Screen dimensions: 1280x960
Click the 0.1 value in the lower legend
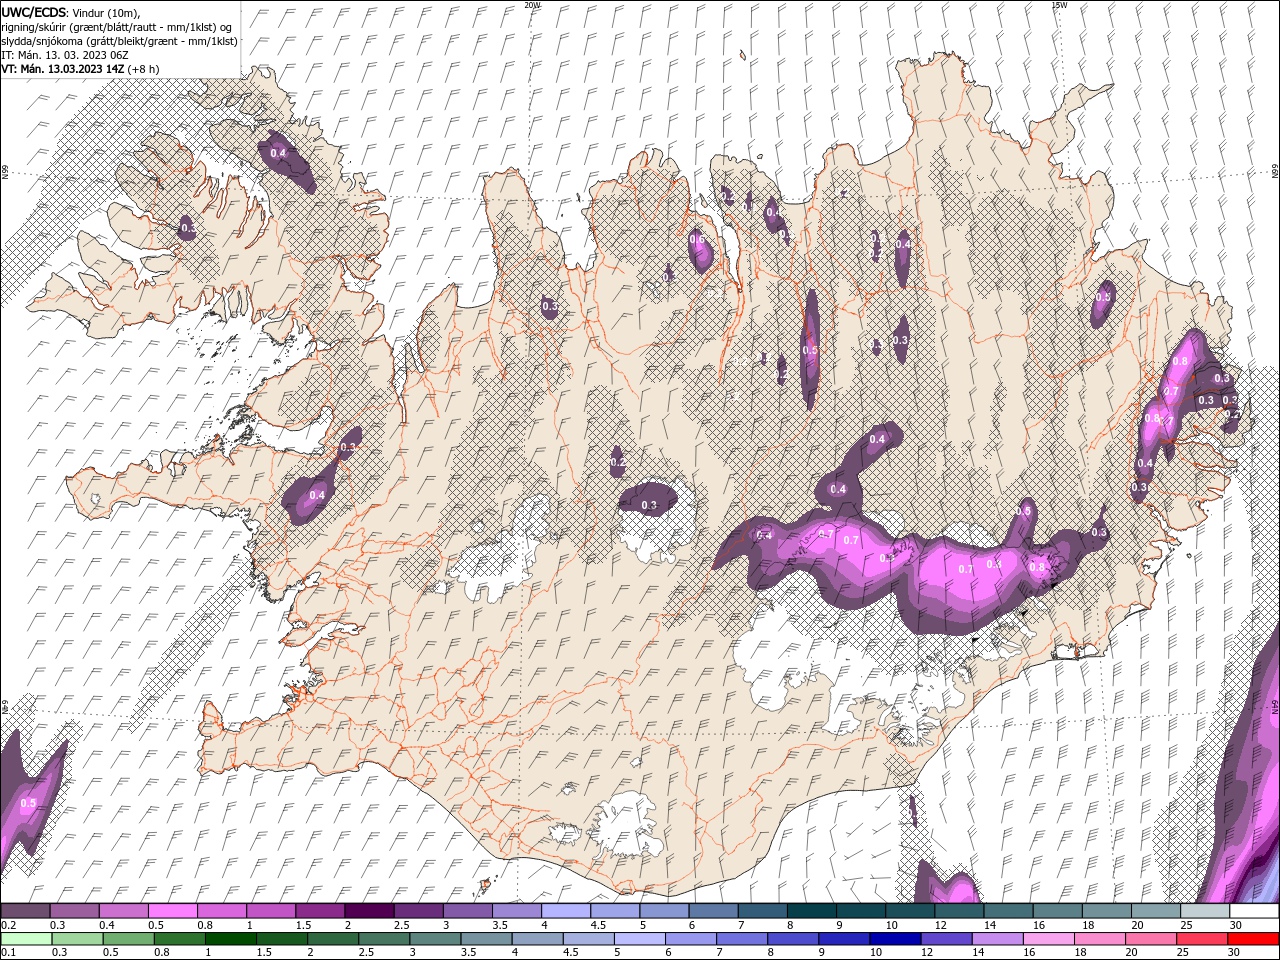coord(8,952)
